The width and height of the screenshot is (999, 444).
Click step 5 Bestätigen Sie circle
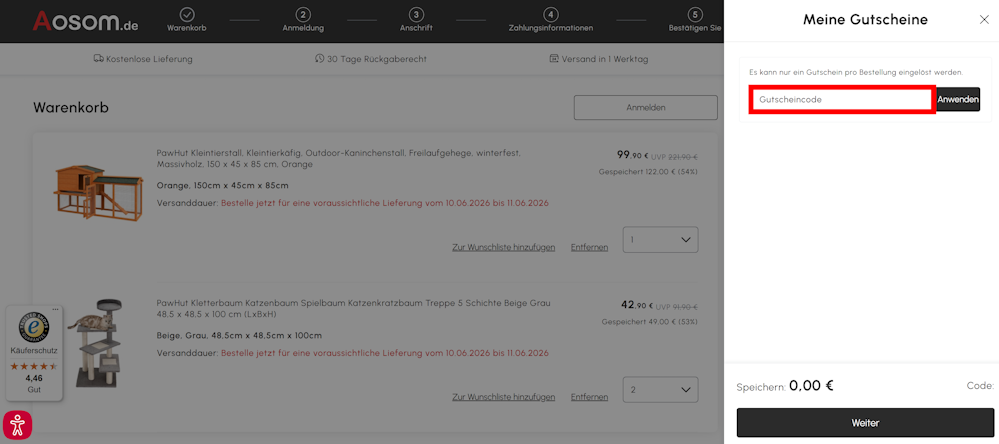pyautogui.click(x=694, y=14)
